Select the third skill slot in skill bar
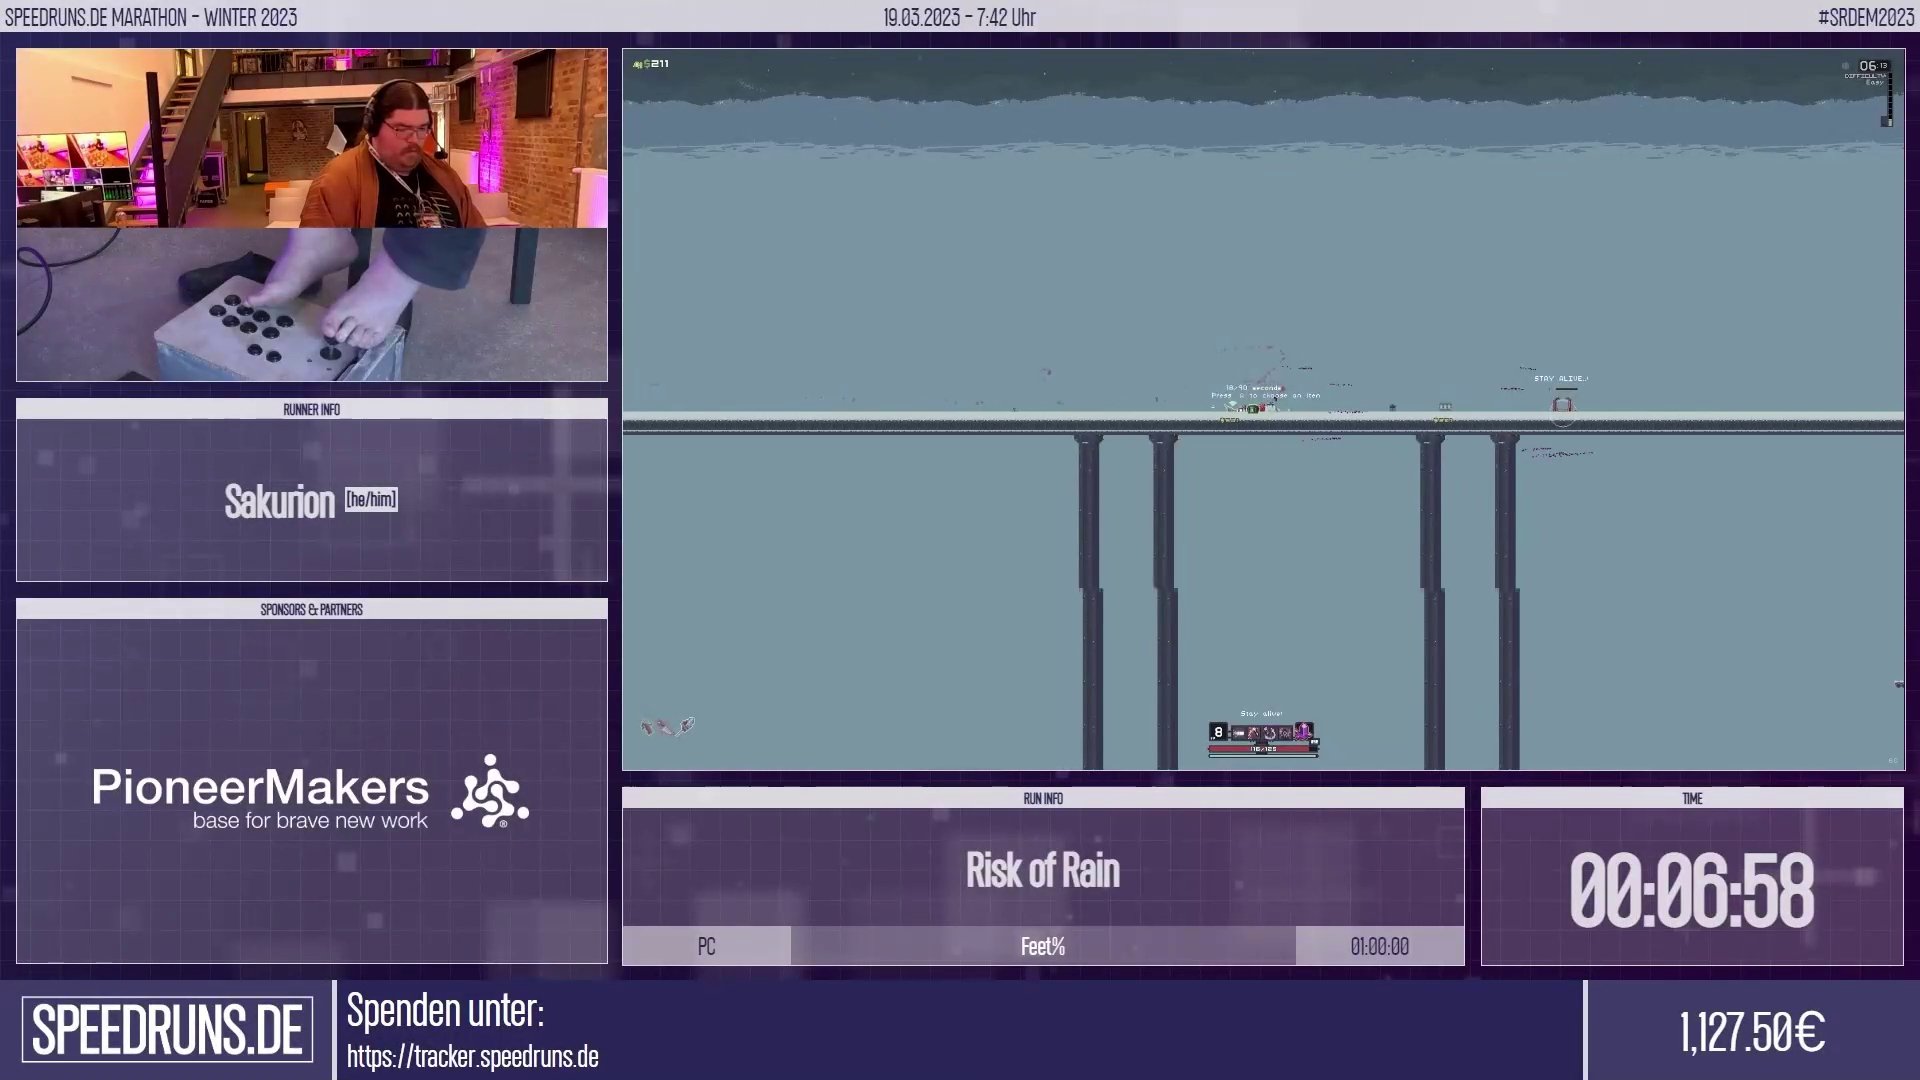The image size is (1920, 1080). tap(1270, 733)
